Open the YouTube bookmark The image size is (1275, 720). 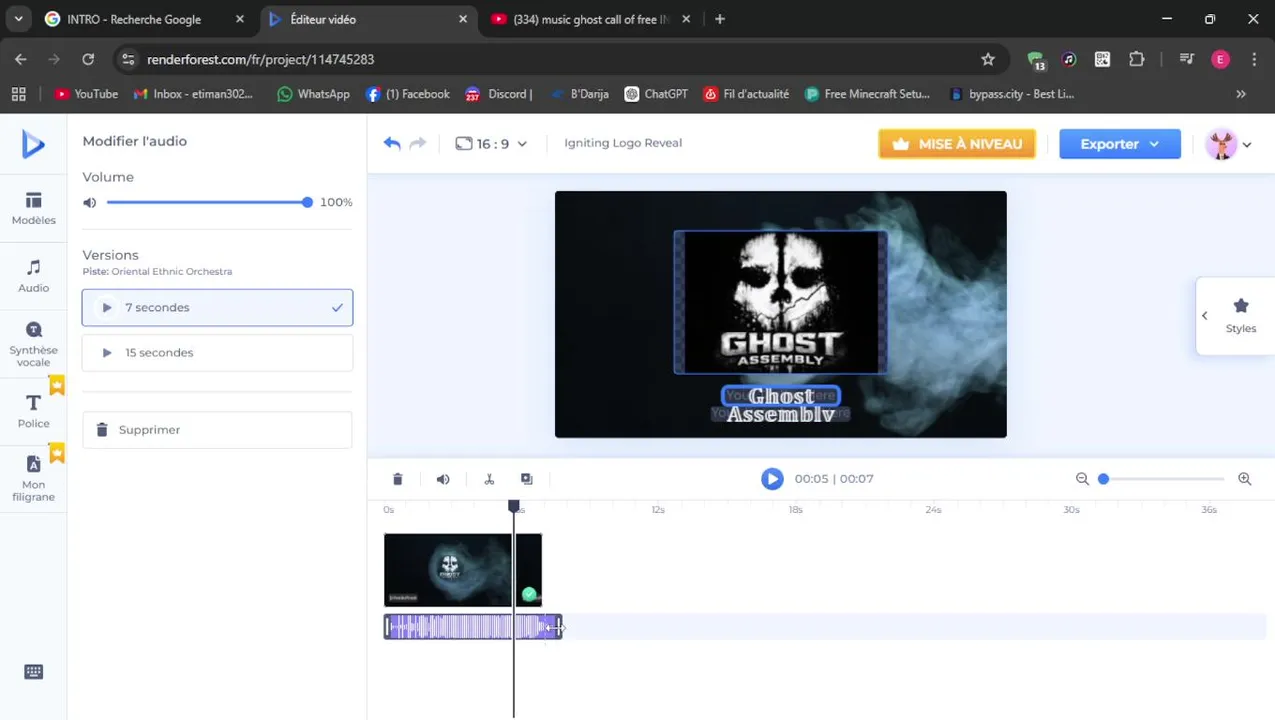click(86, 94)
